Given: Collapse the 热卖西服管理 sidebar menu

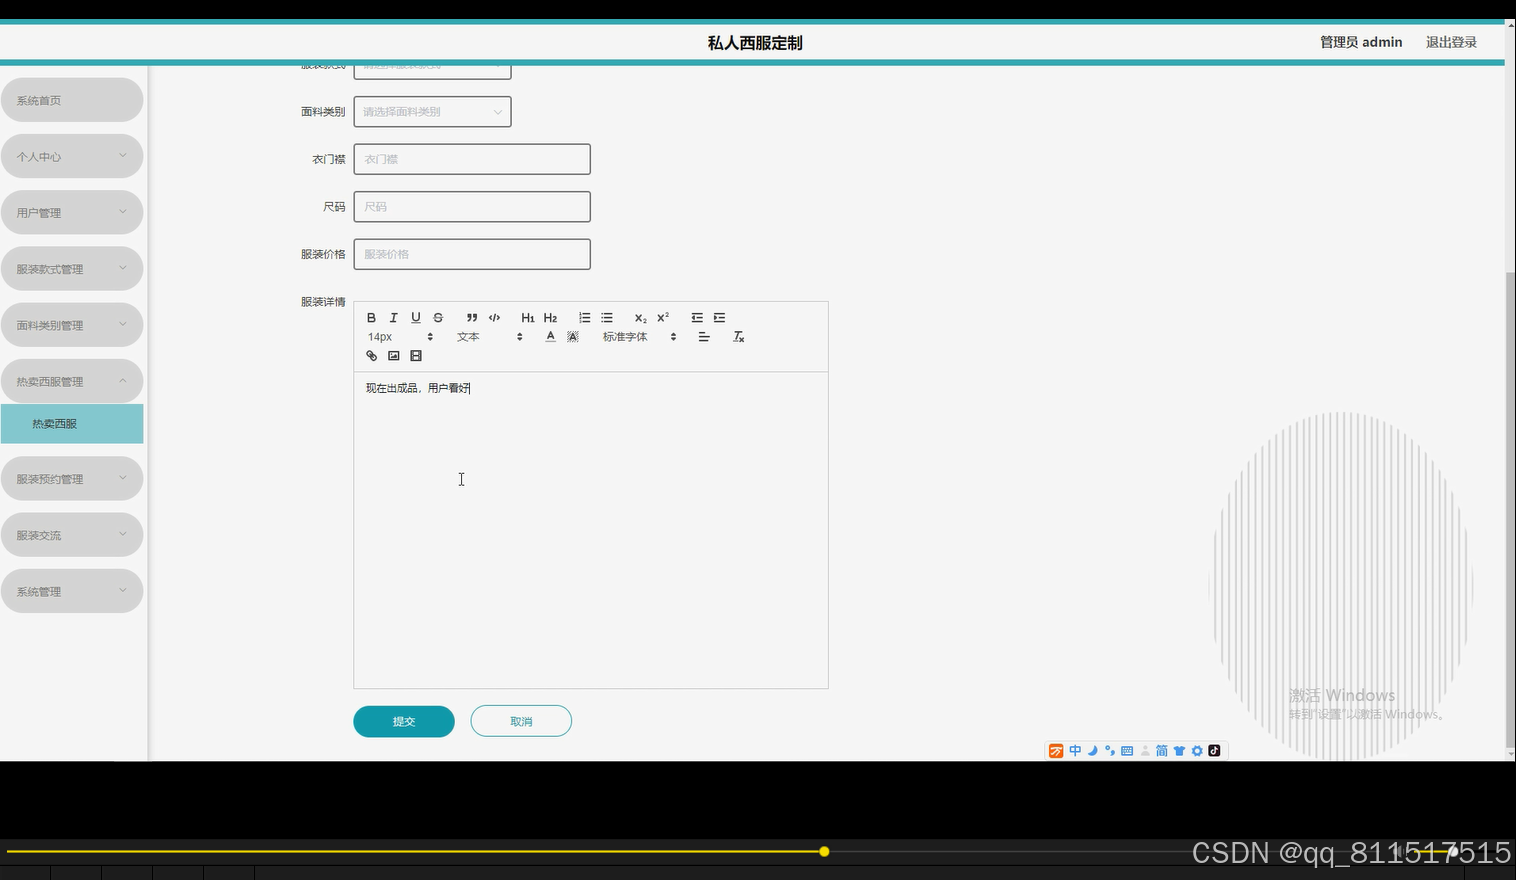Looking at the screenshot, I should point(72,381).
